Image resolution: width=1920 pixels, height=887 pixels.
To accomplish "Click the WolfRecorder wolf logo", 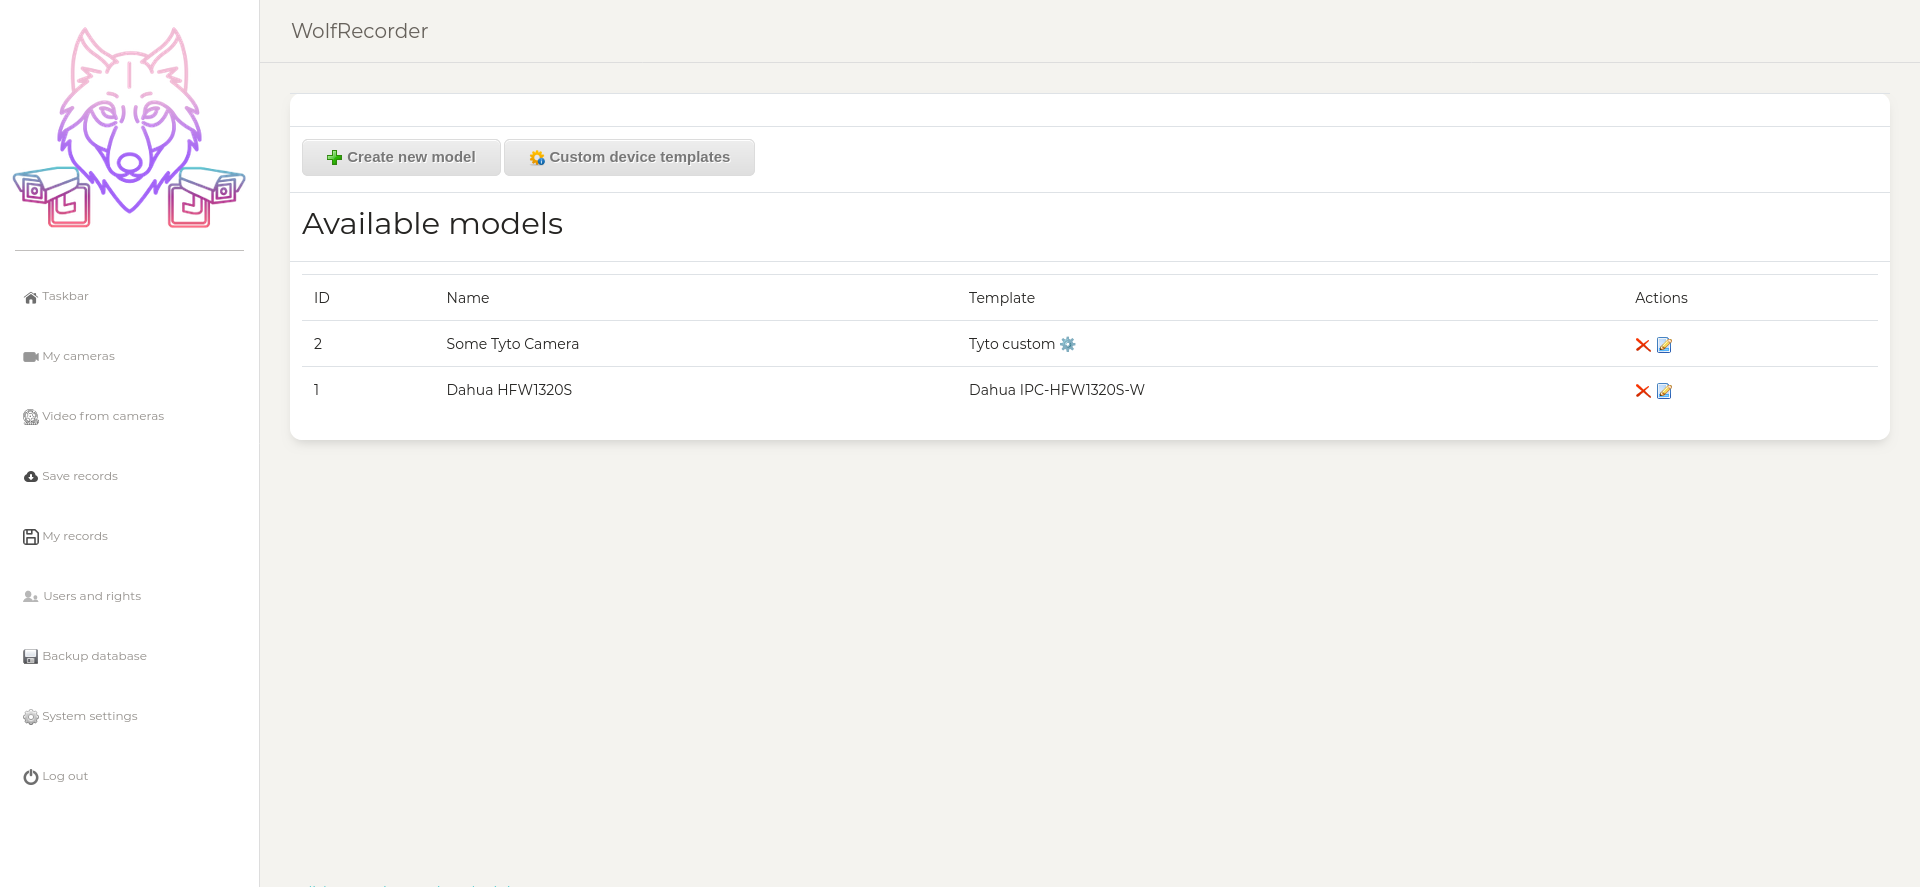I will [x=129, y=128].
